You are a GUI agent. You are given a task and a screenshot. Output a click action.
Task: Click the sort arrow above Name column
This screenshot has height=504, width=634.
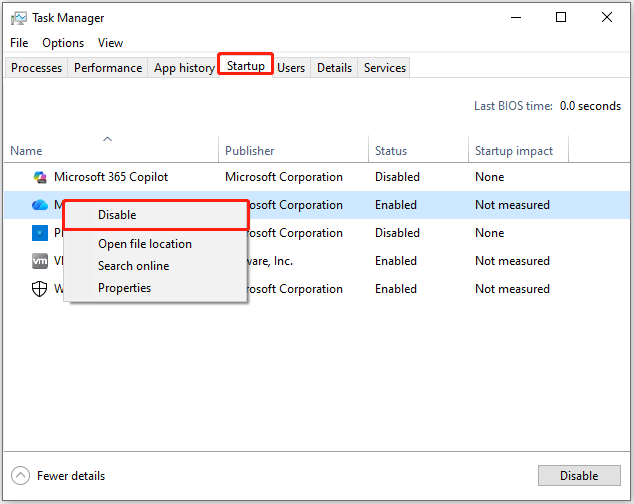click(107, 139)
